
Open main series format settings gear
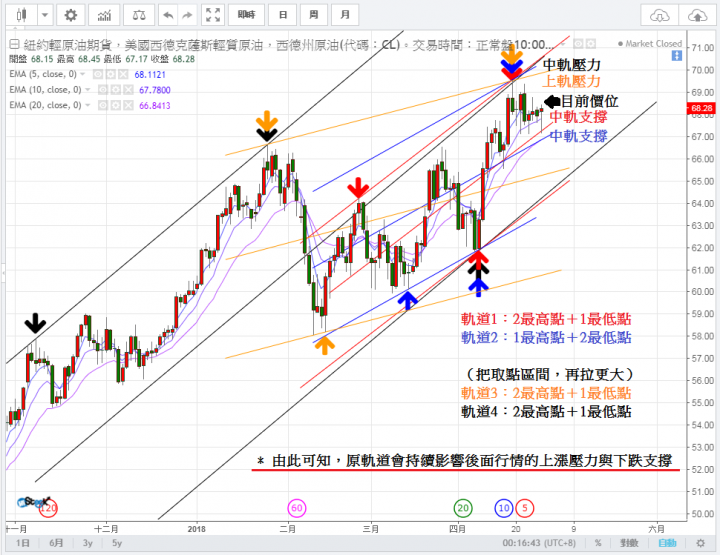click(591, 44)
